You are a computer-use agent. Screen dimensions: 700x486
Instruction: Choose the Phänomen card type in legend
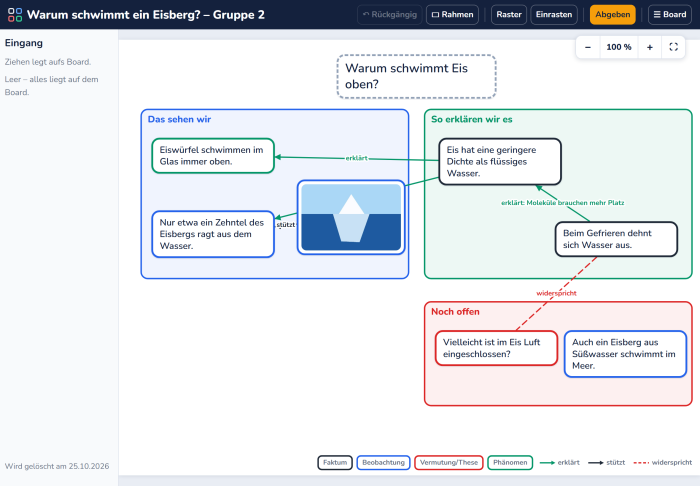tap(510, 462)
